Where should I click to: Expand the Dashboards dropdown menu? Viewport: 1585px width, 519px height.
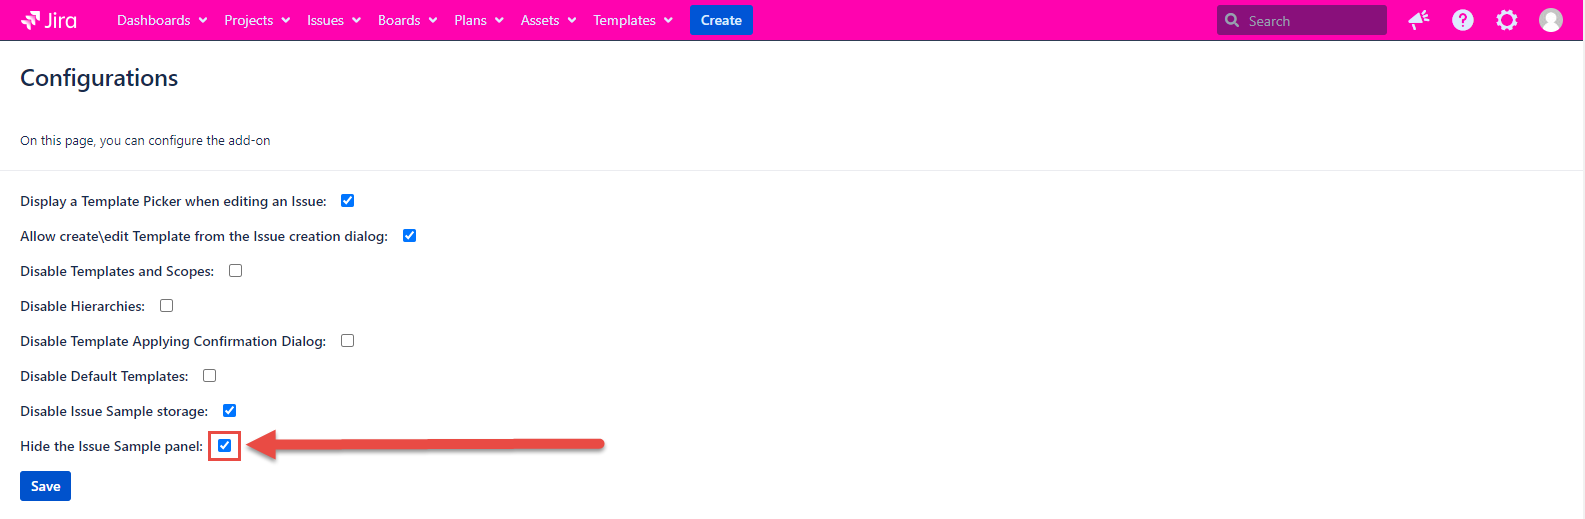(162, 20)
